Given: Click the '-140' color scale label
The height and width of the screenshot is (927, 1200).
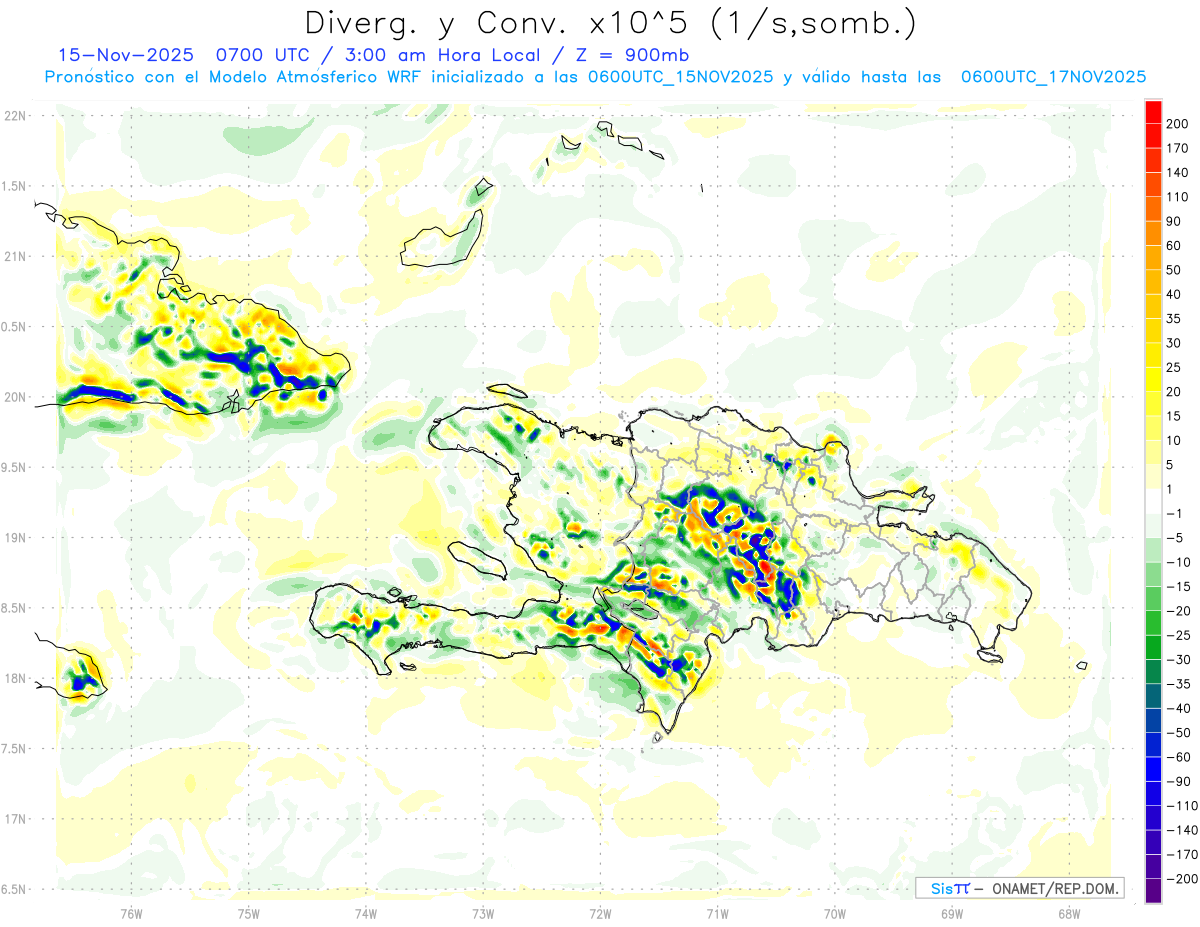Looking at the screenshot, I should [x=1180, y=831].
